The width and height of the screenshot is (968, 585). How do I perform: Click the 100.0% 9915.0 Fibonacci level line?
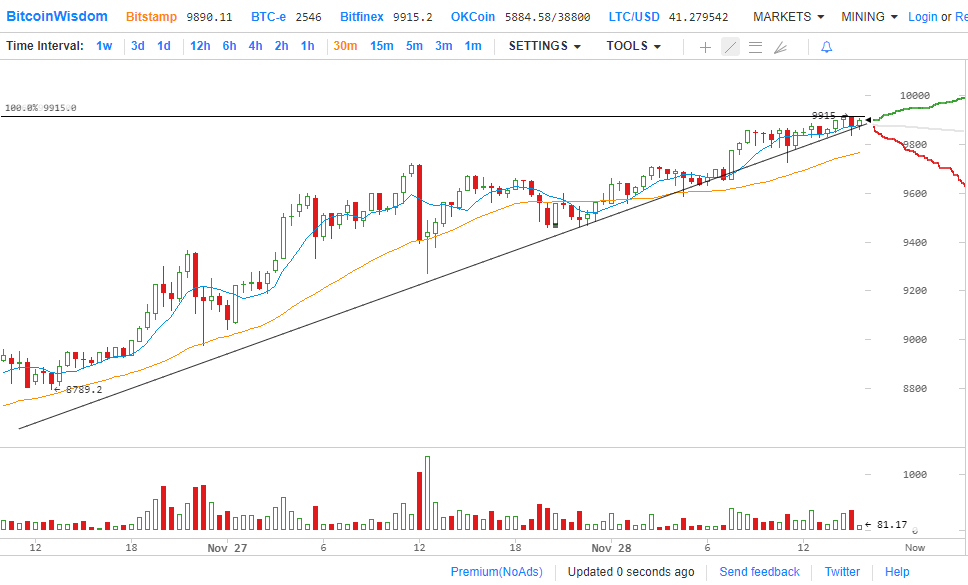coord(400,117)
